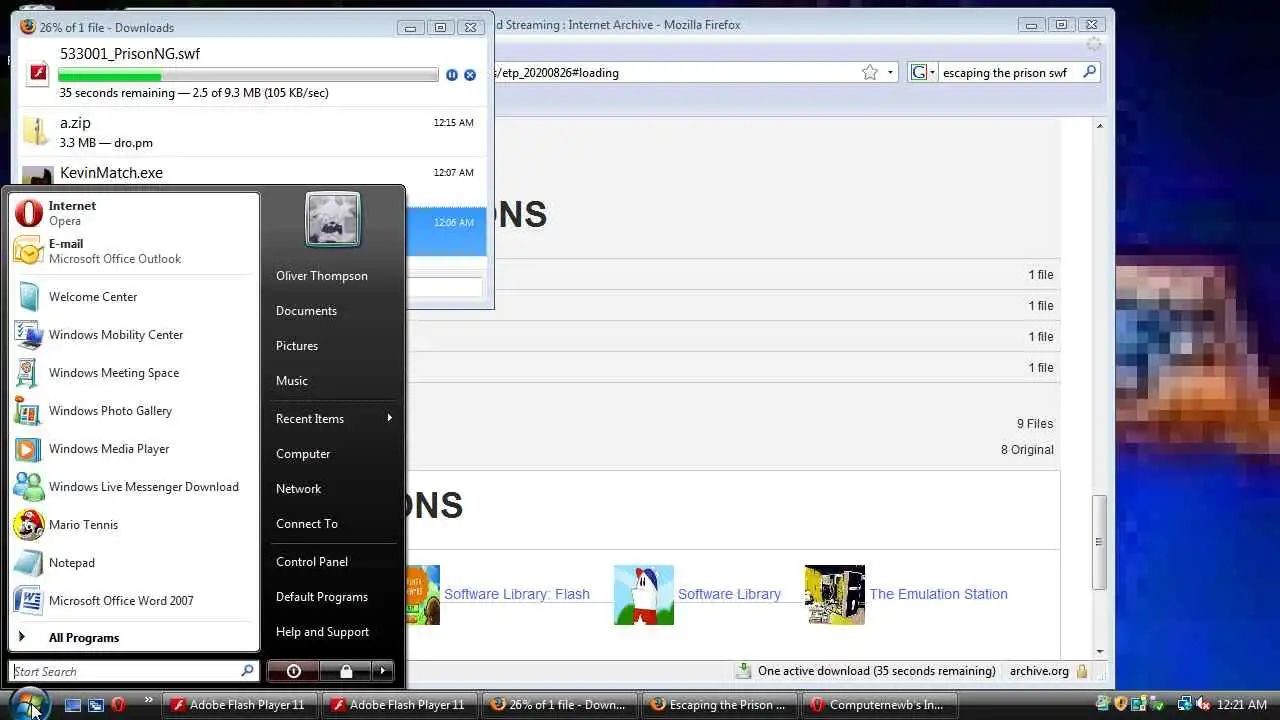Click the Start orb button
This screenshot has width=1280, height=720.
[x=28, y=704]
